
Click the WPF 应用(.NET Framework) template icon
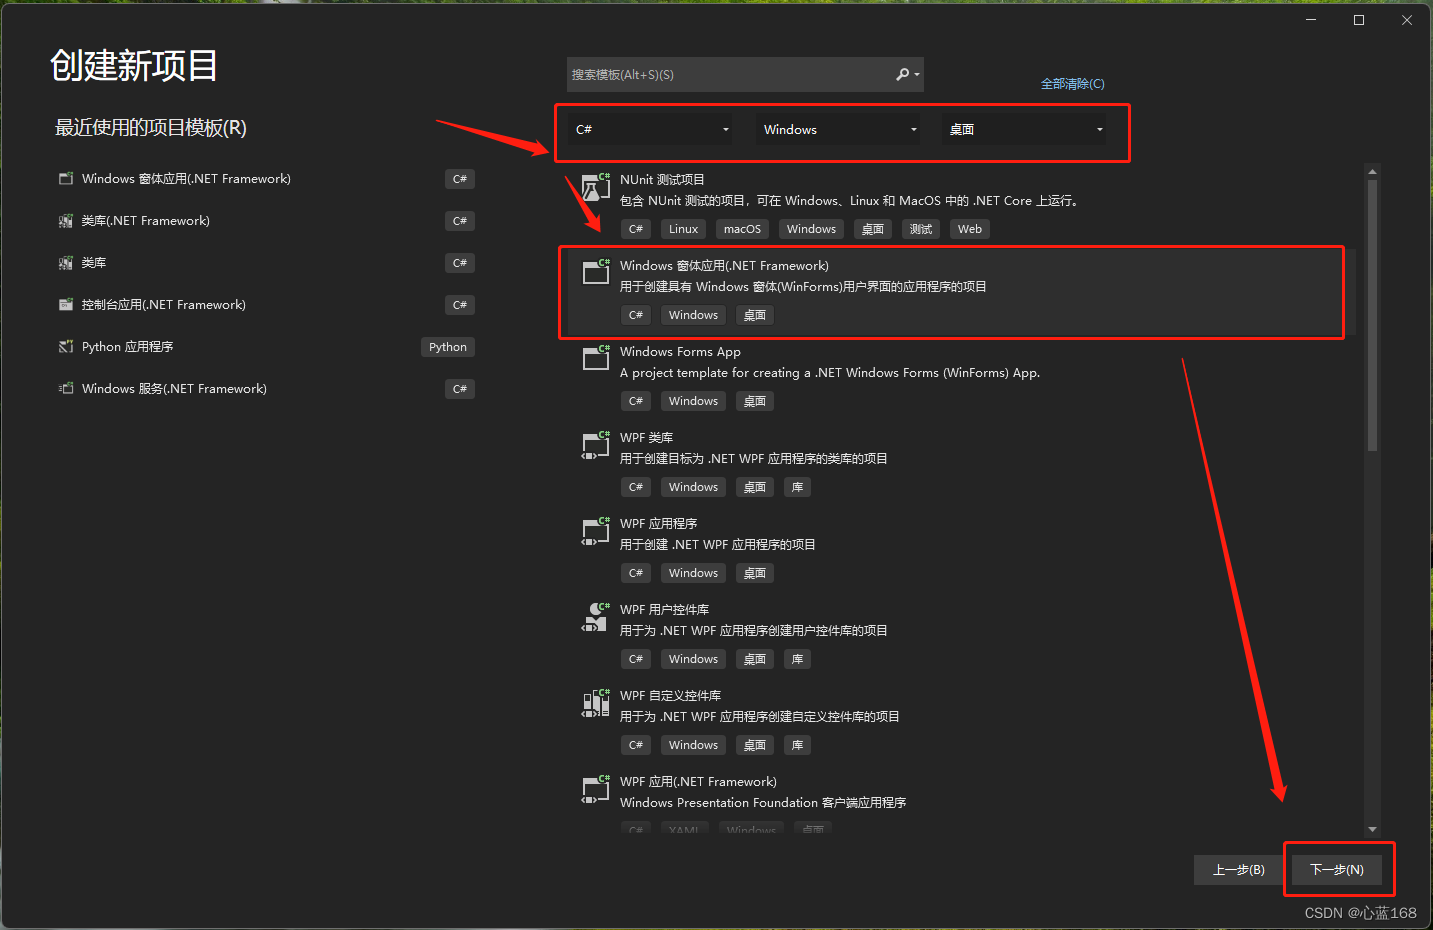pyautogui.click(x=596, y=788)
